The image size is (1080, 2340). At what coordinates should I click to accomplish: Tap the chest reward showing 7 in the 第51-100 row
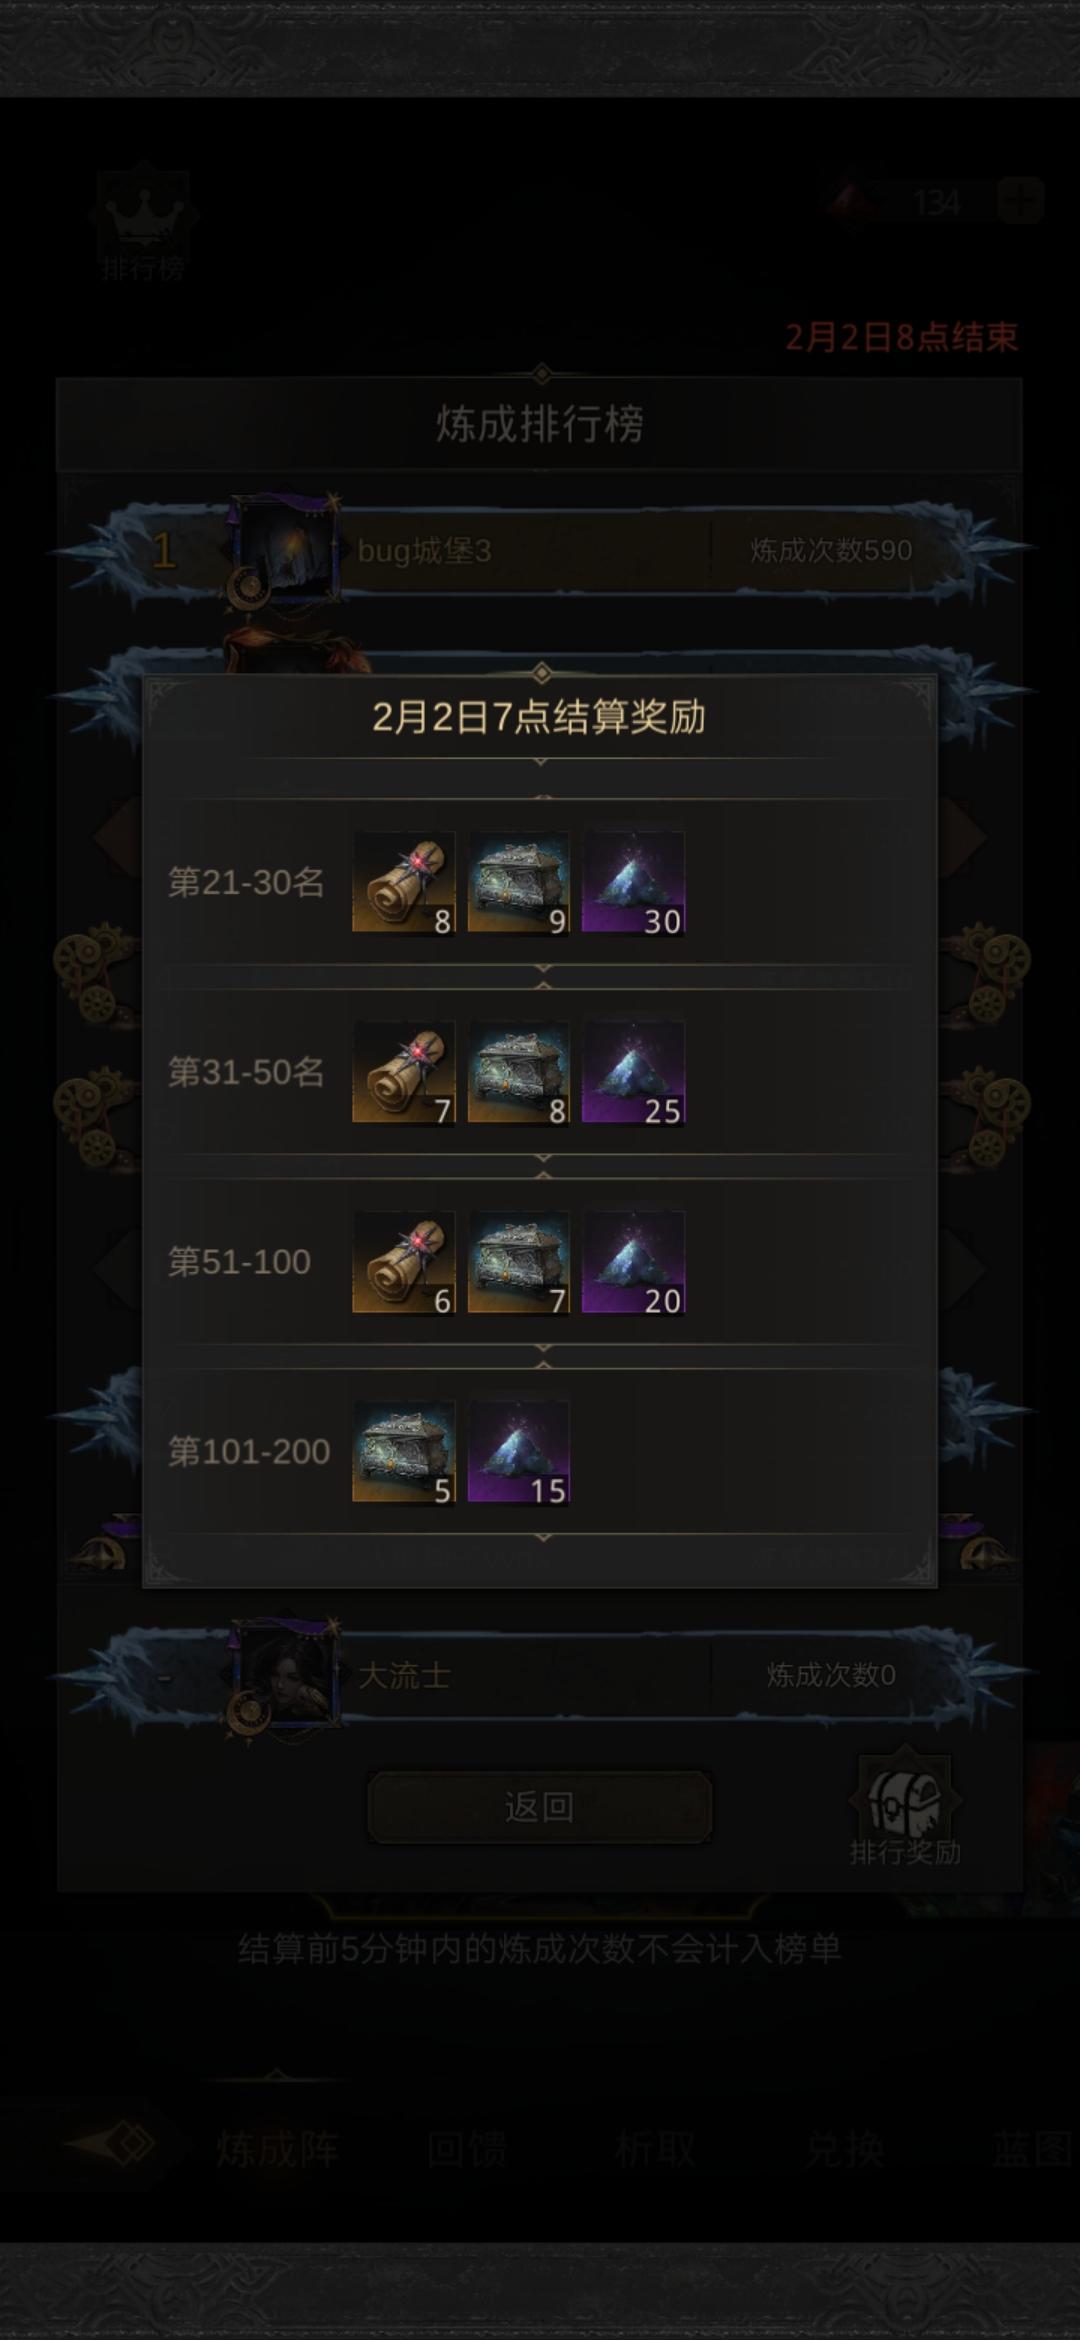(x=518, y=1263)
